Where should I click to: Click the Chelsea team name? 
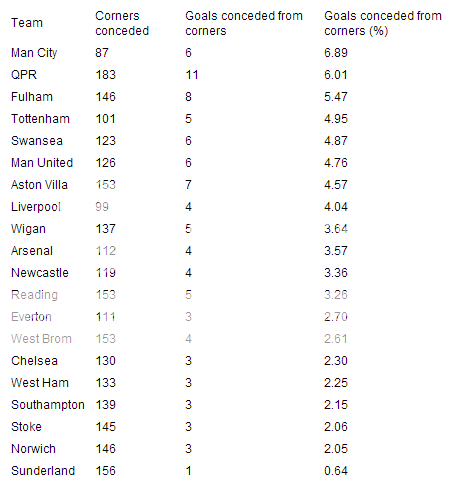(34, 361)
